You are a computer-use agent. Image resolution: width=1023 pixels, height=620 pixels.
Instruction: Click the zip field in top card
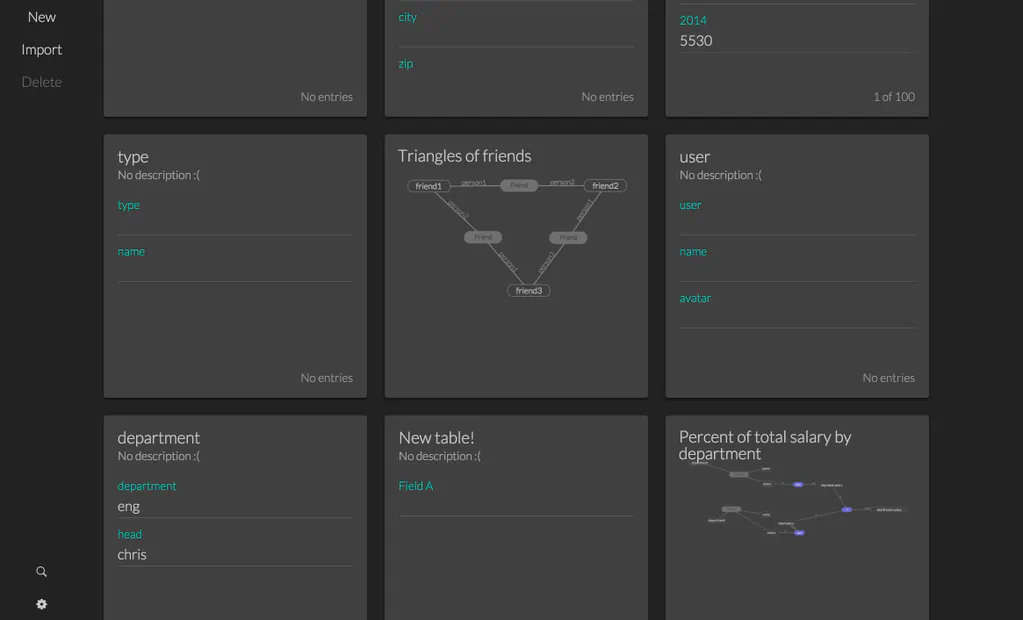coord(515,74)
